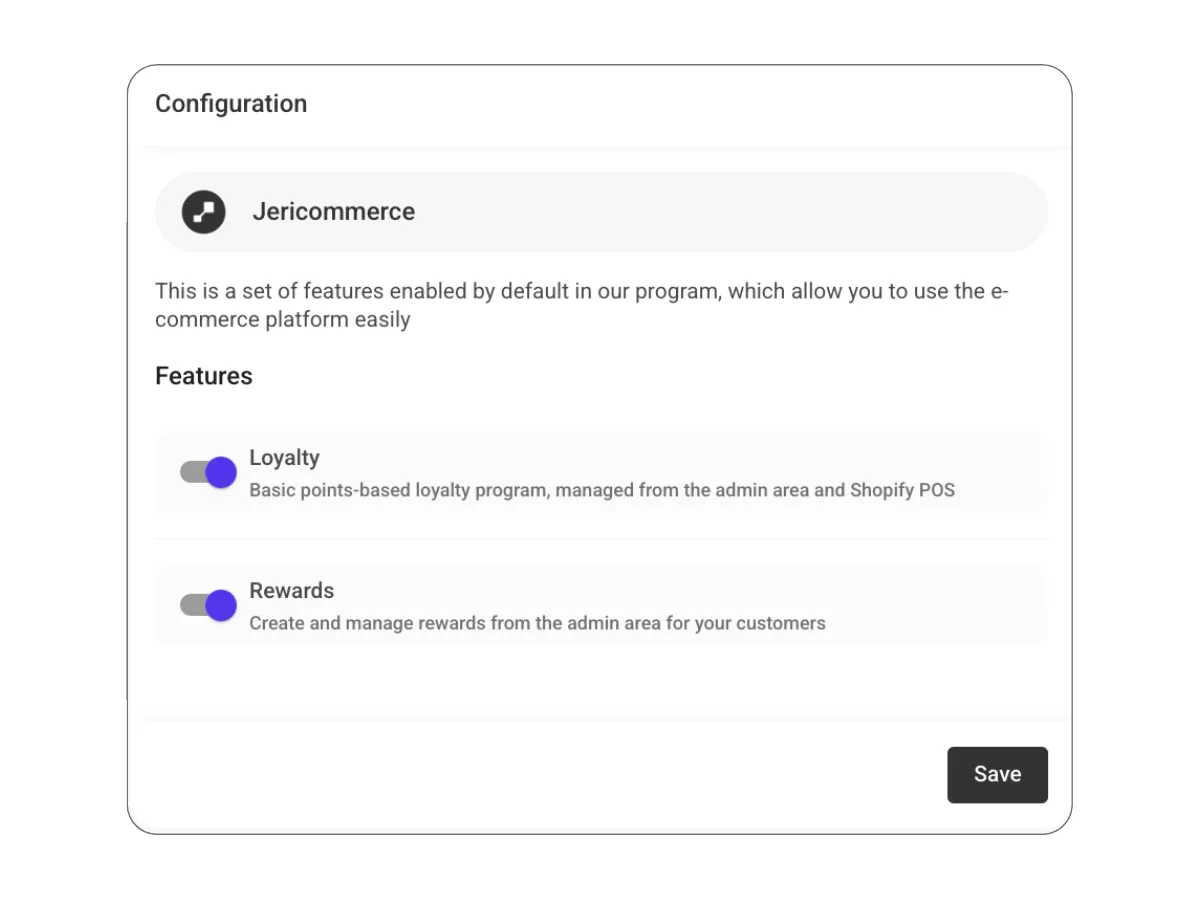Click the gray track of Loyalty switch

pos(190,472)
